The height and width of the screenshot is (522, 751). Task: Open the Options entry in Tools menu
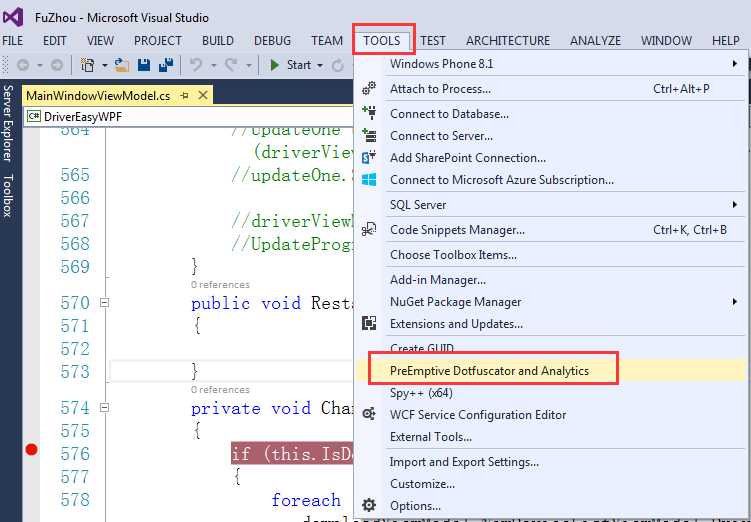click(x=551, y=506)
